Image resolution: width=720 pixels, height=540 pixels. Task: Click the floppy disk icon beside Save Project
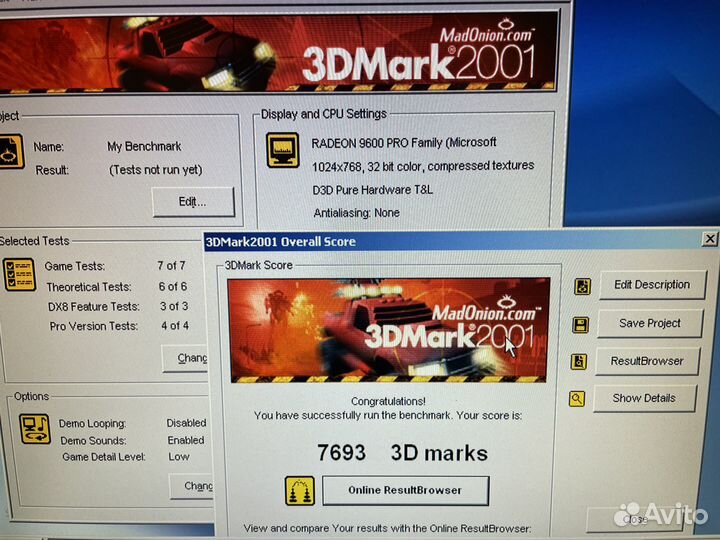(x=580, y=324)
